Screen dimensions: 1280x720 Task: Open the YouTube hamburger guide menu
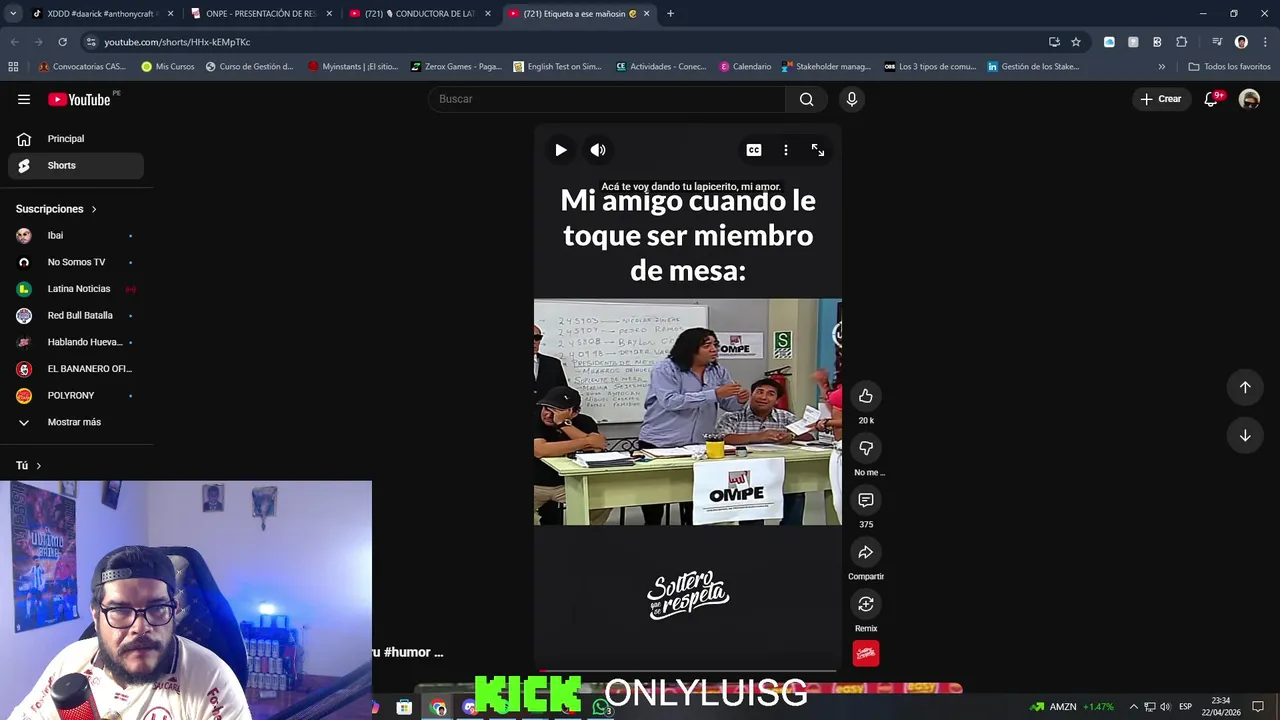pos(24,99)
